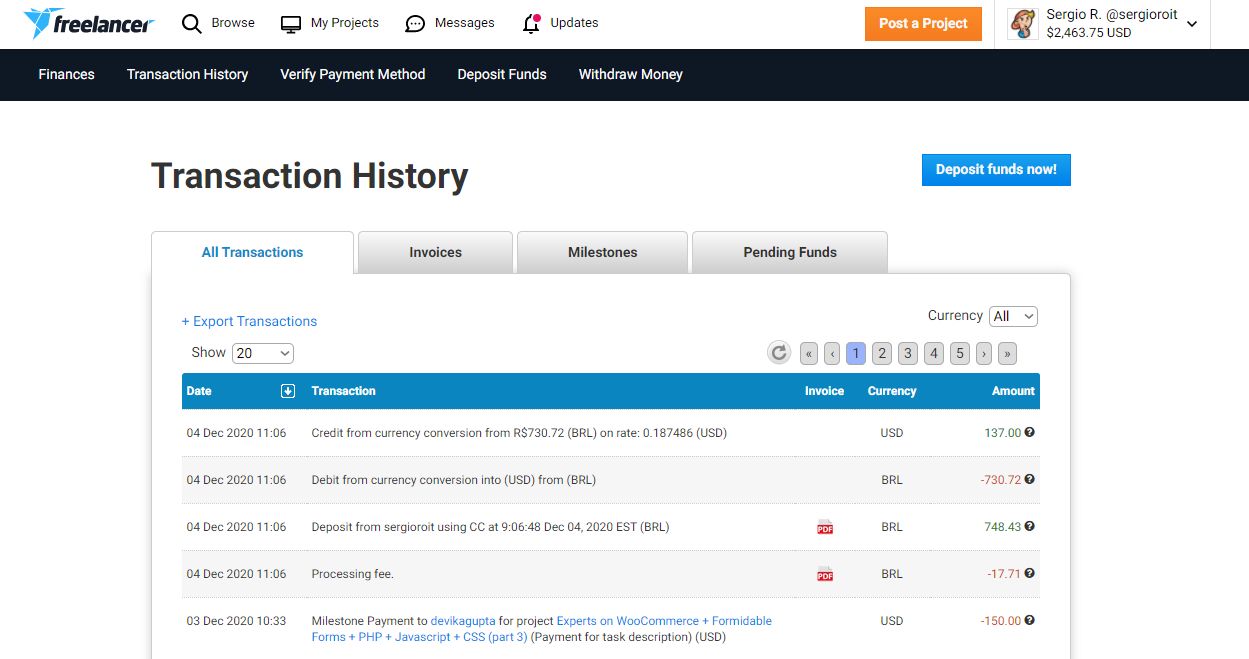Sort by date using arrow icon
The image size is (1249, 659).
tap(288, 391)
